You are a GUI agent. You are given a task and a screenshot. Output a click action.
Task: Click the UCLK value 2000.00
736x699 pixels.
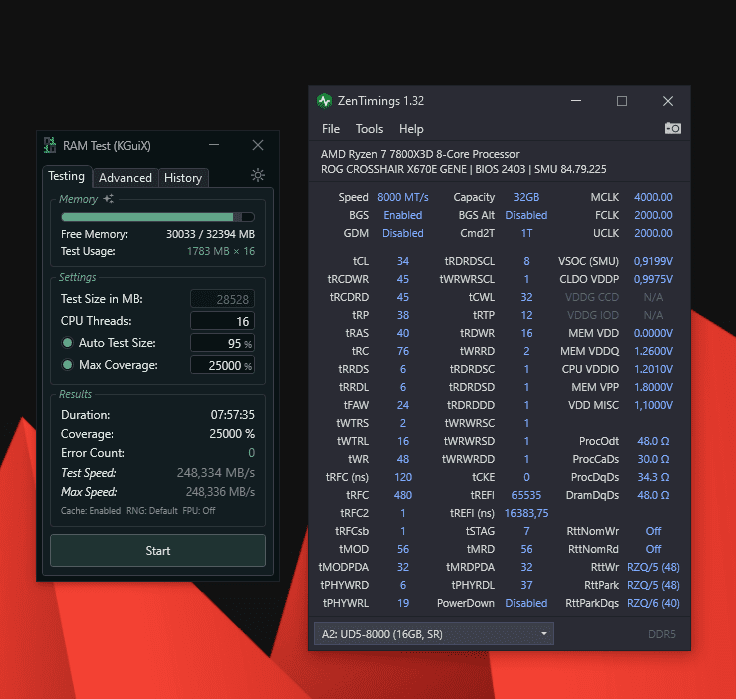[653, 233]
